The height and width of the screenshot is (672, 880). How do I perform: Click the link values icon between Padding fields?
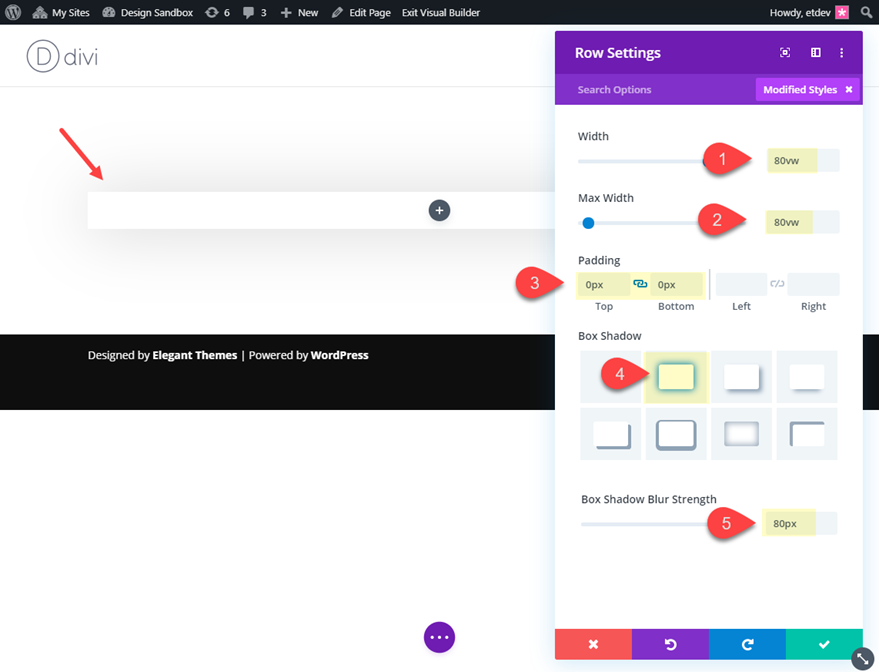point(640,284)
